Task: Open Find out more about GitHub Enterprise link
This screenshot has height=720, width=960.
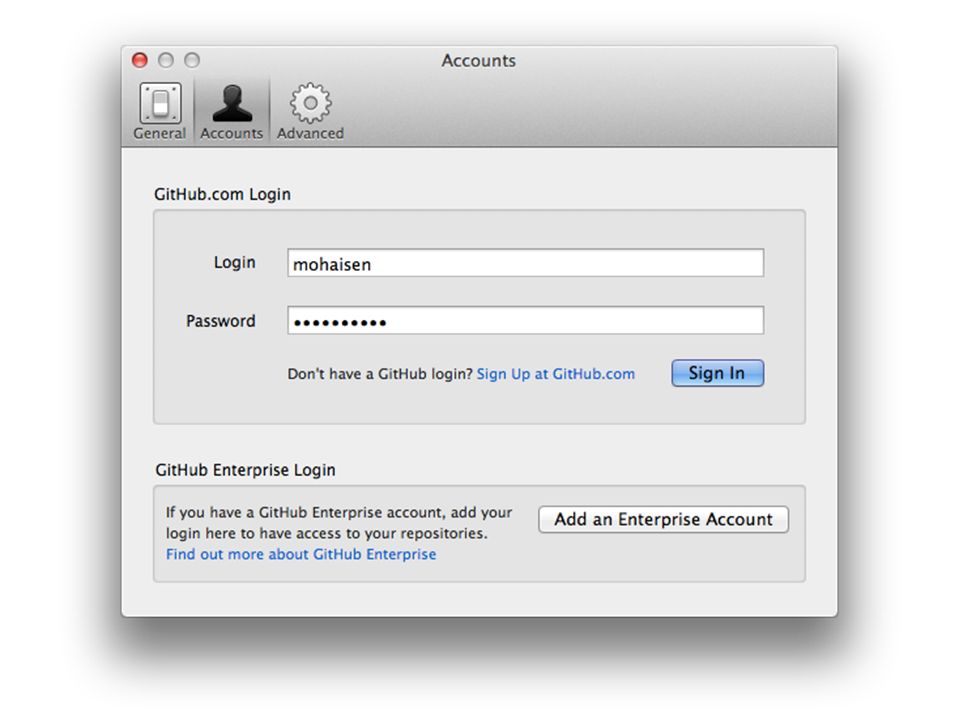Action: click(301, 554)
